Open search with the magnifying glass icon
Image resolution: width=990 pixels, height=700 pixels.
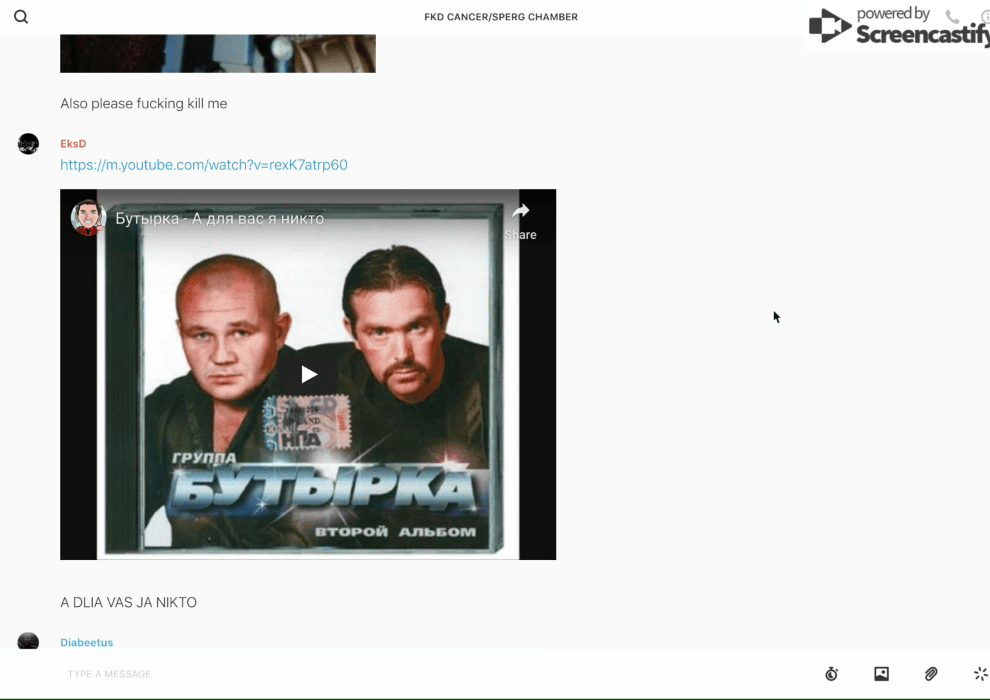click(x=21, y=17)
